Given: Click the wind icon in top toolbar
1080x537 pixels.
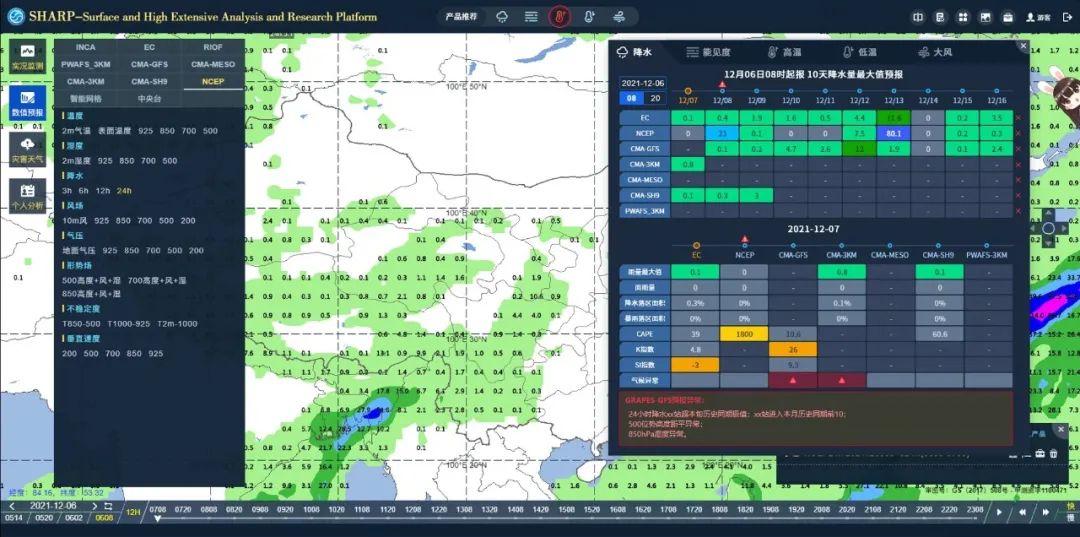Looking at the screenshot, I should [619, 17].
